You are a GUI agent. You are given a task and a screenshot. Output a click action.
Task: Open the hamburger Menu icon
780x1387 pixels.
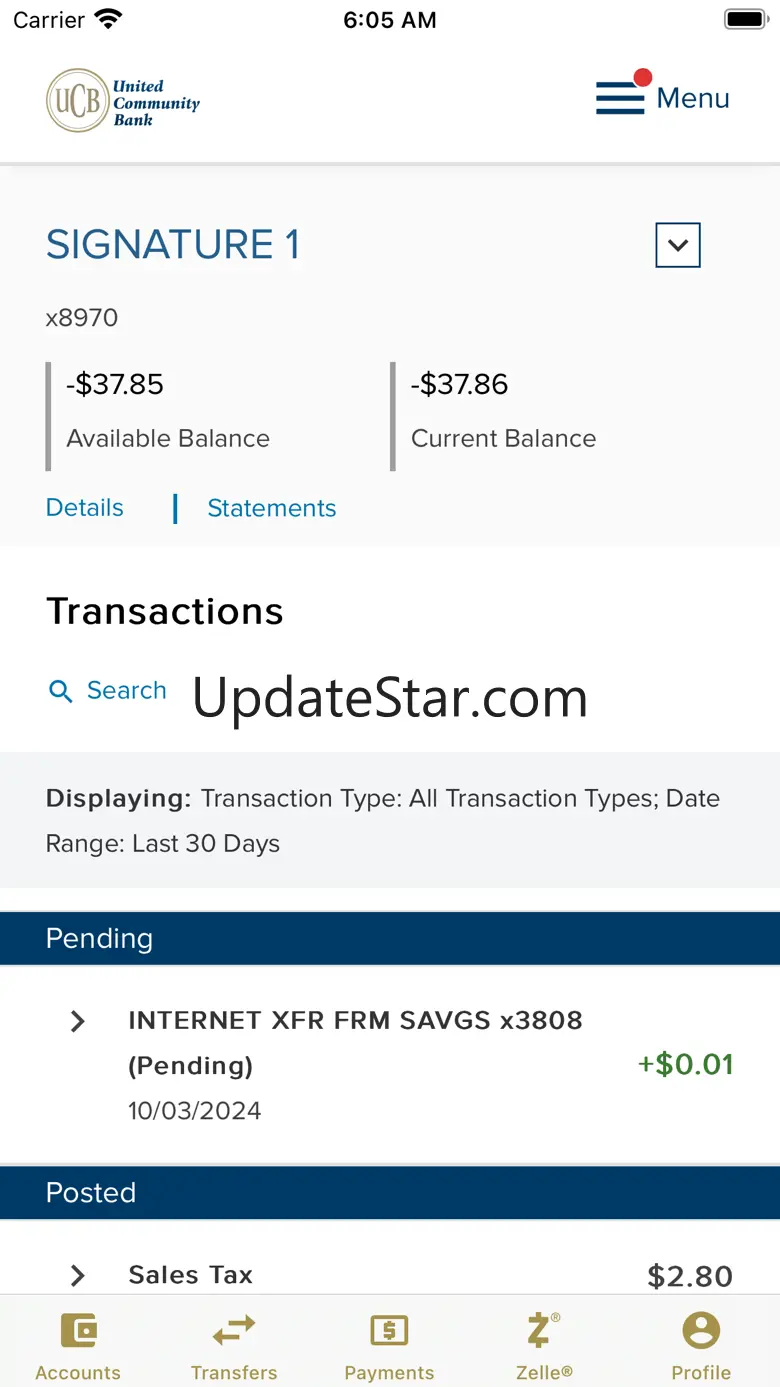point(620,98)
